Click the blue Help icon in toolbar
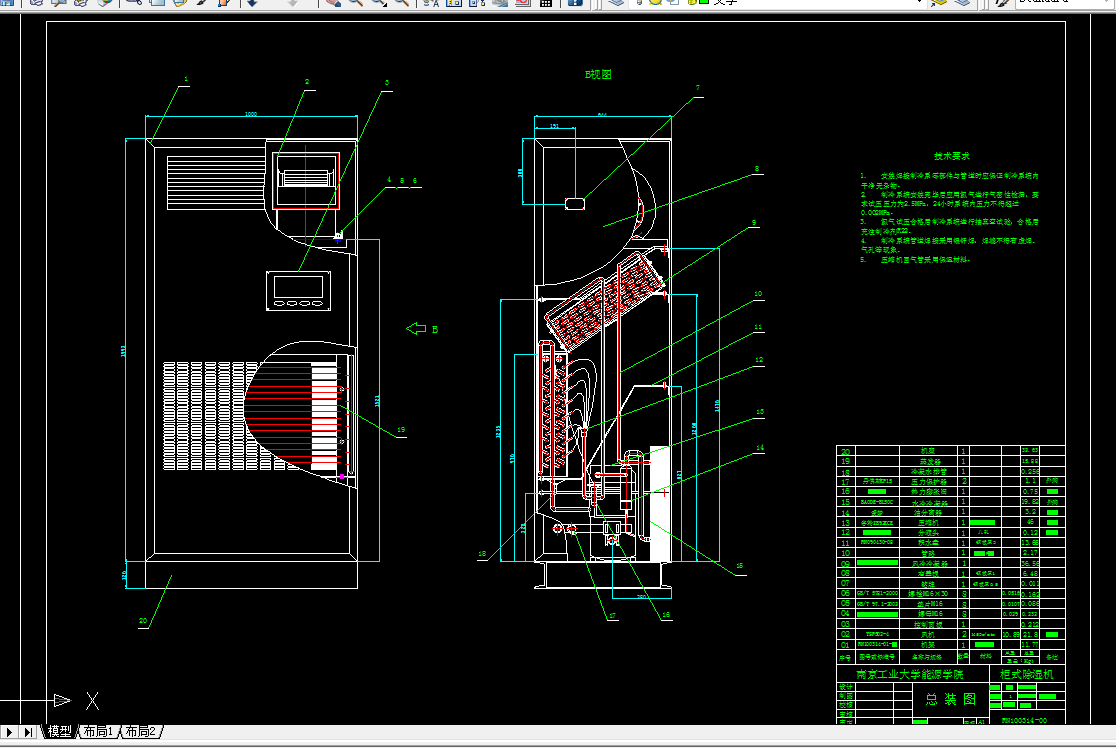Viewport: 1116px width, 748px height. (575, 2)
